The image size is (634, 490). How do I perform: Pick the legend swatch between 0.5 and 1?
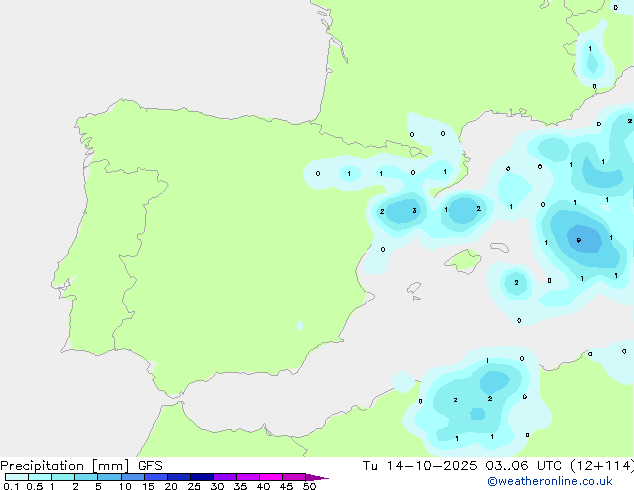click(x=40, y=477)
